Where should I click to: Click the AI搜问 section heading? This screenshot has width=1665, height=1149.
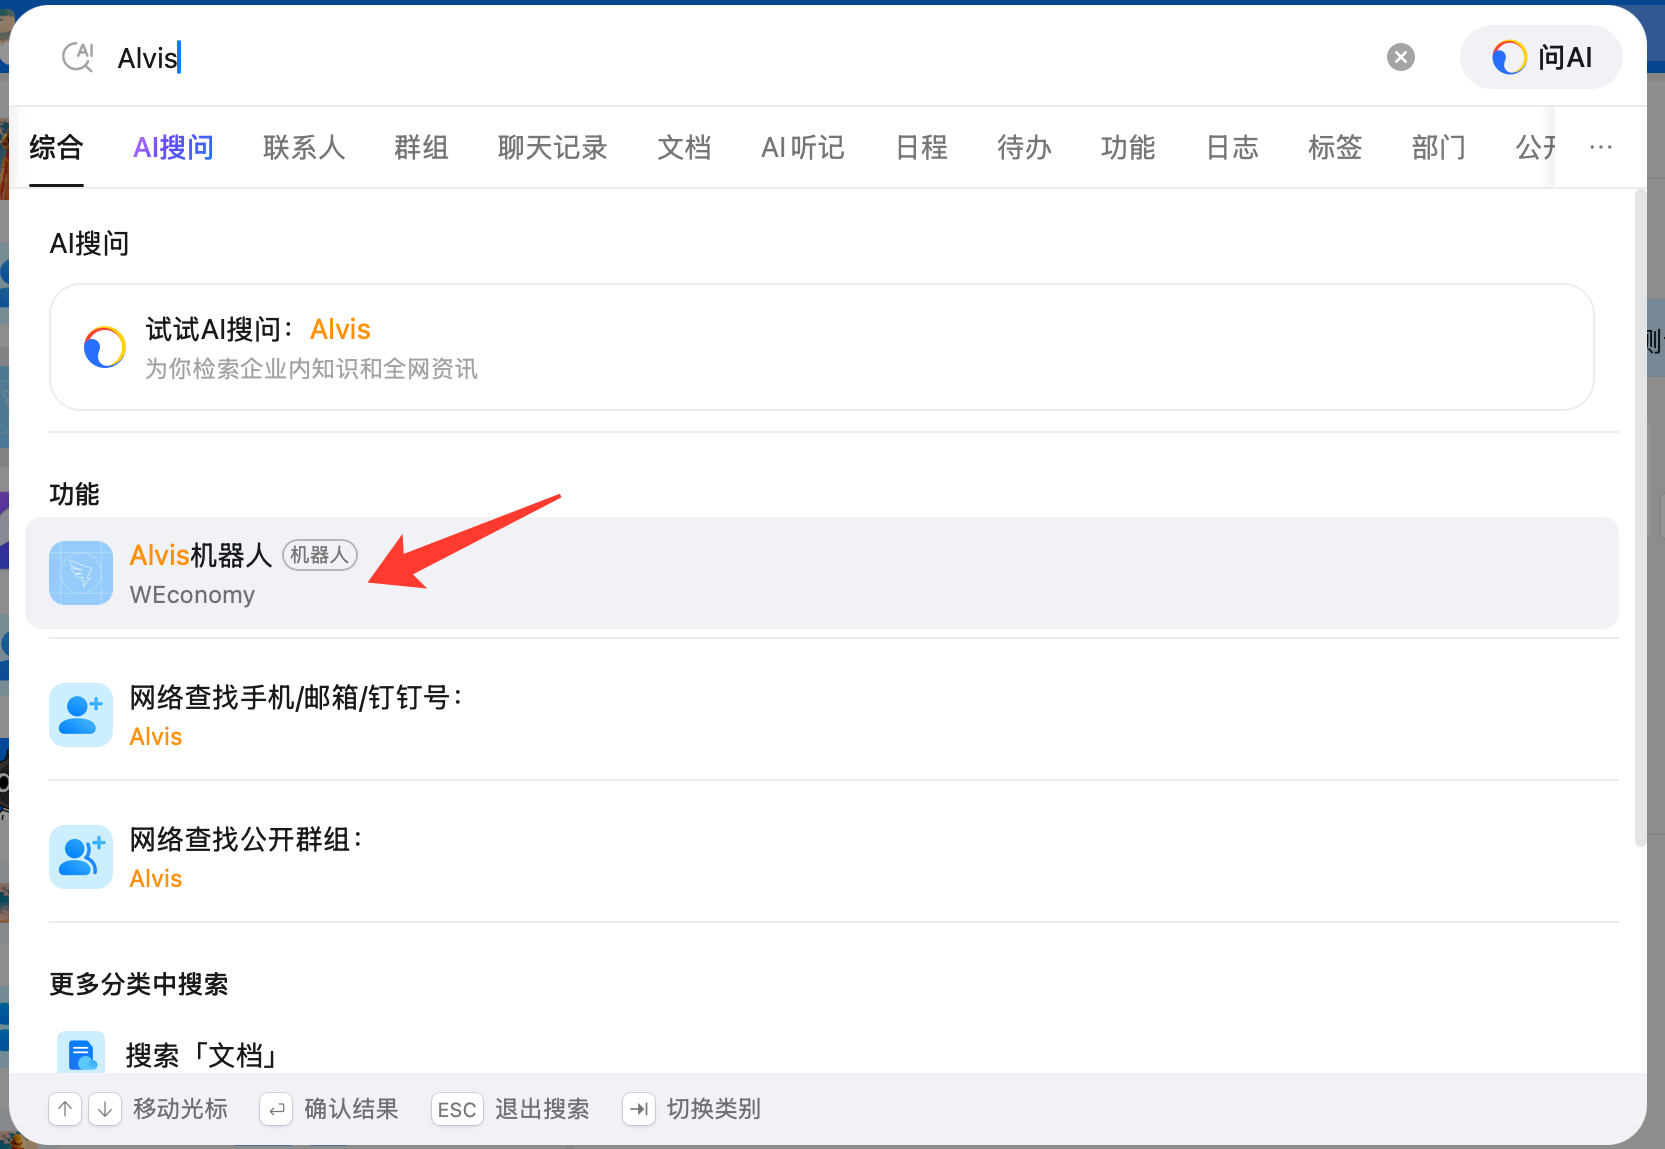(x=90, y=243)
